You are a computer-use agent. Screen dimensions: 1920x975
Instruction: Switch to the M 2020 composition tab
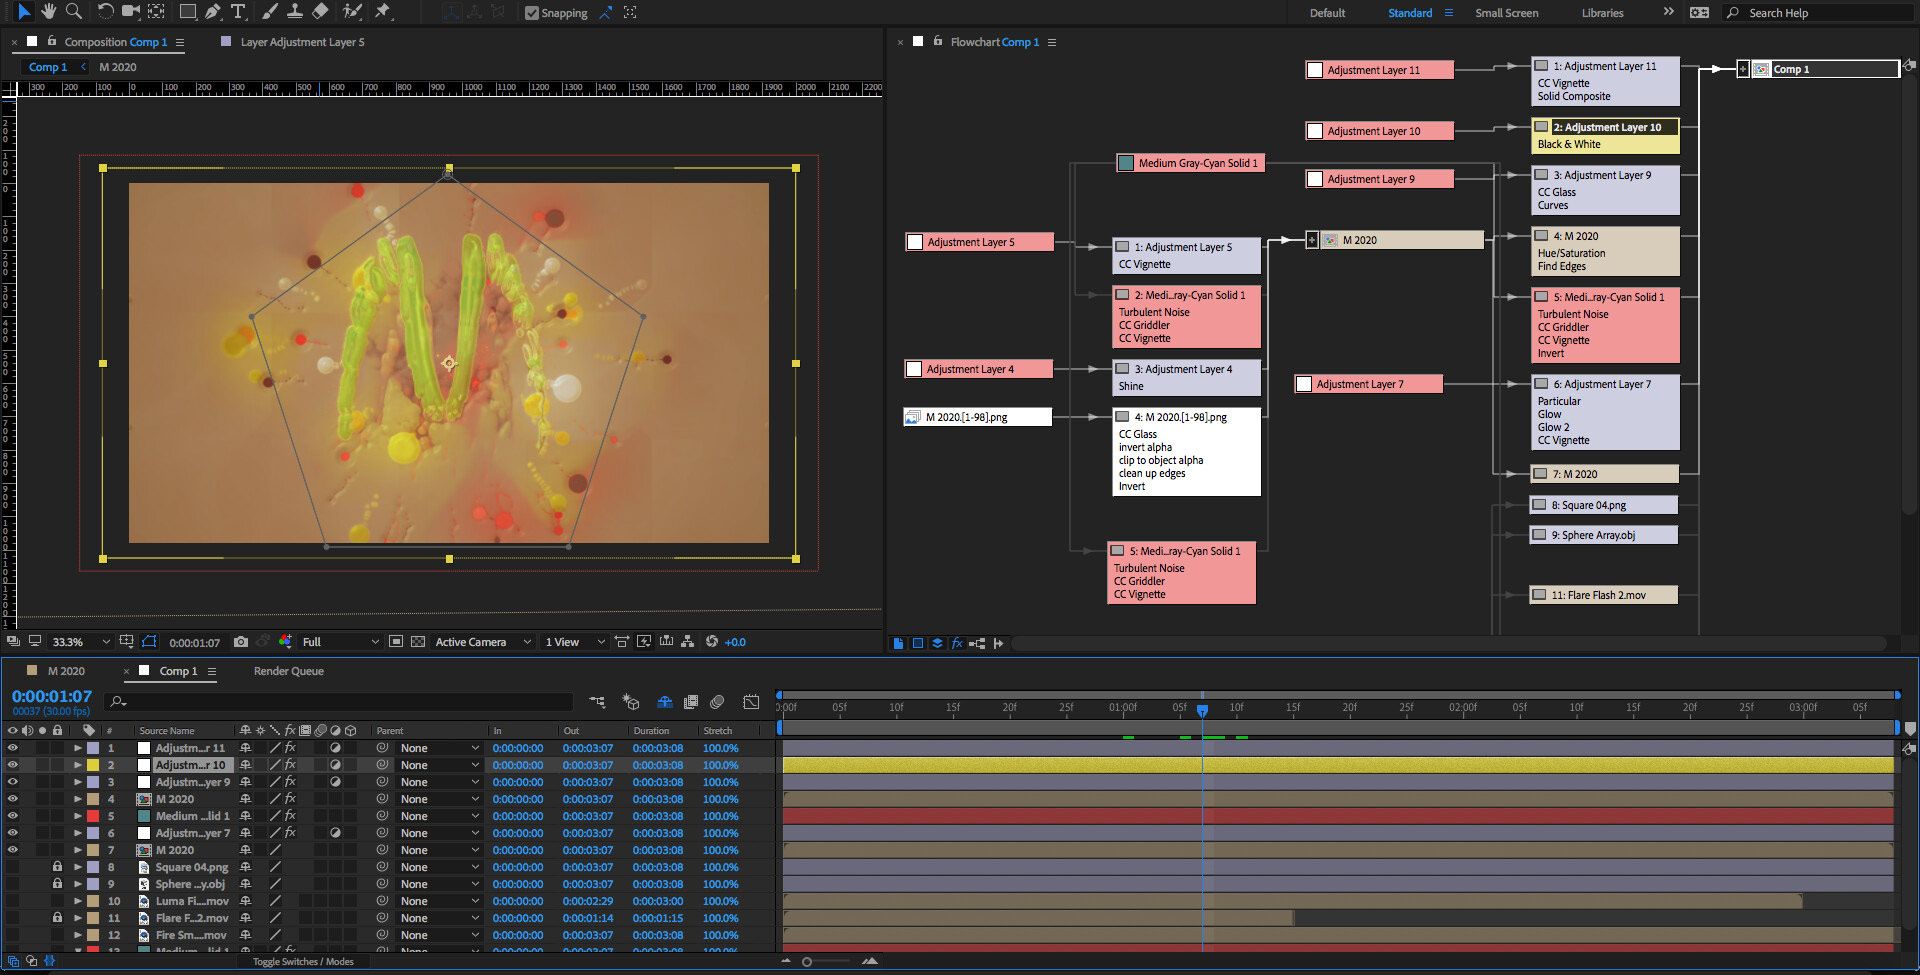coord(65,671)
